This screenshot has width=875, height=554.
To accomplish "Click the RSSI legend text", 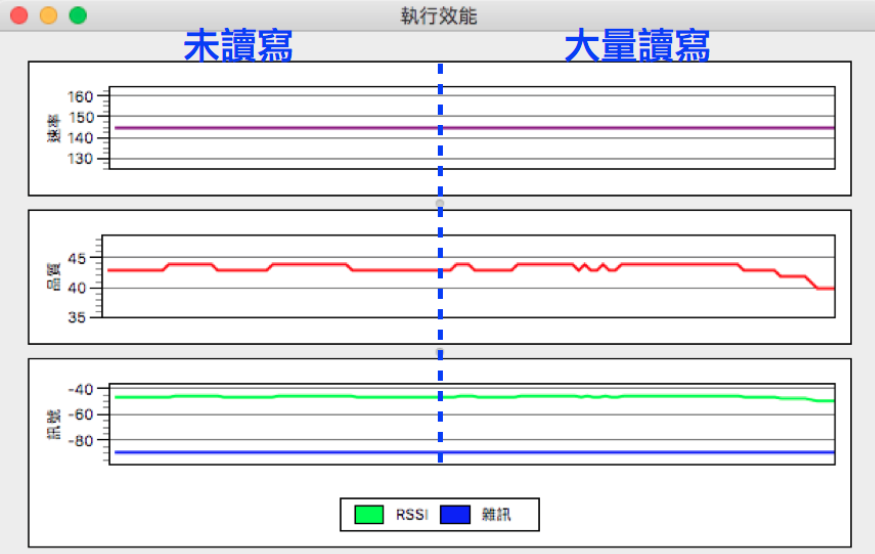I will 412,515.
